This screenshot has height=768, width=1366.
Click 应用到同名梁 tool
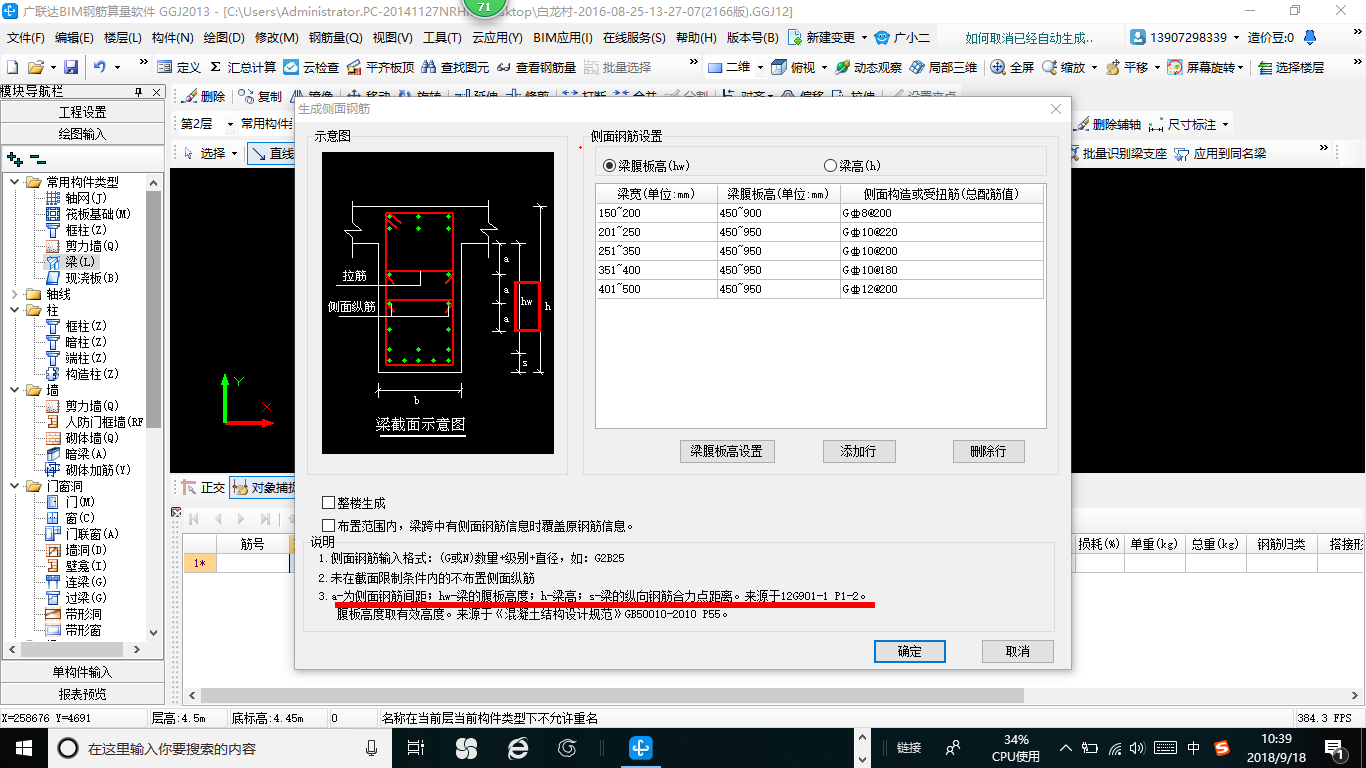1220,153
